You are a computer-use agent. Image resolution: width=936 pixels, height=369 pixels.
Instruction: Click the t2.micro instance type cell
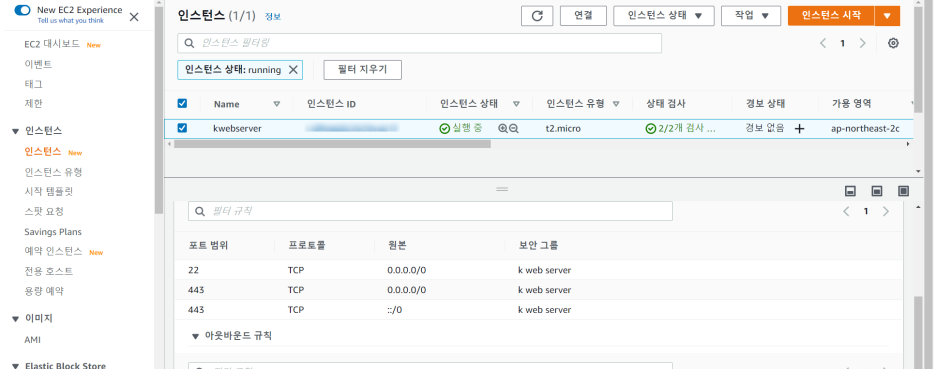[x=563, y=128]
